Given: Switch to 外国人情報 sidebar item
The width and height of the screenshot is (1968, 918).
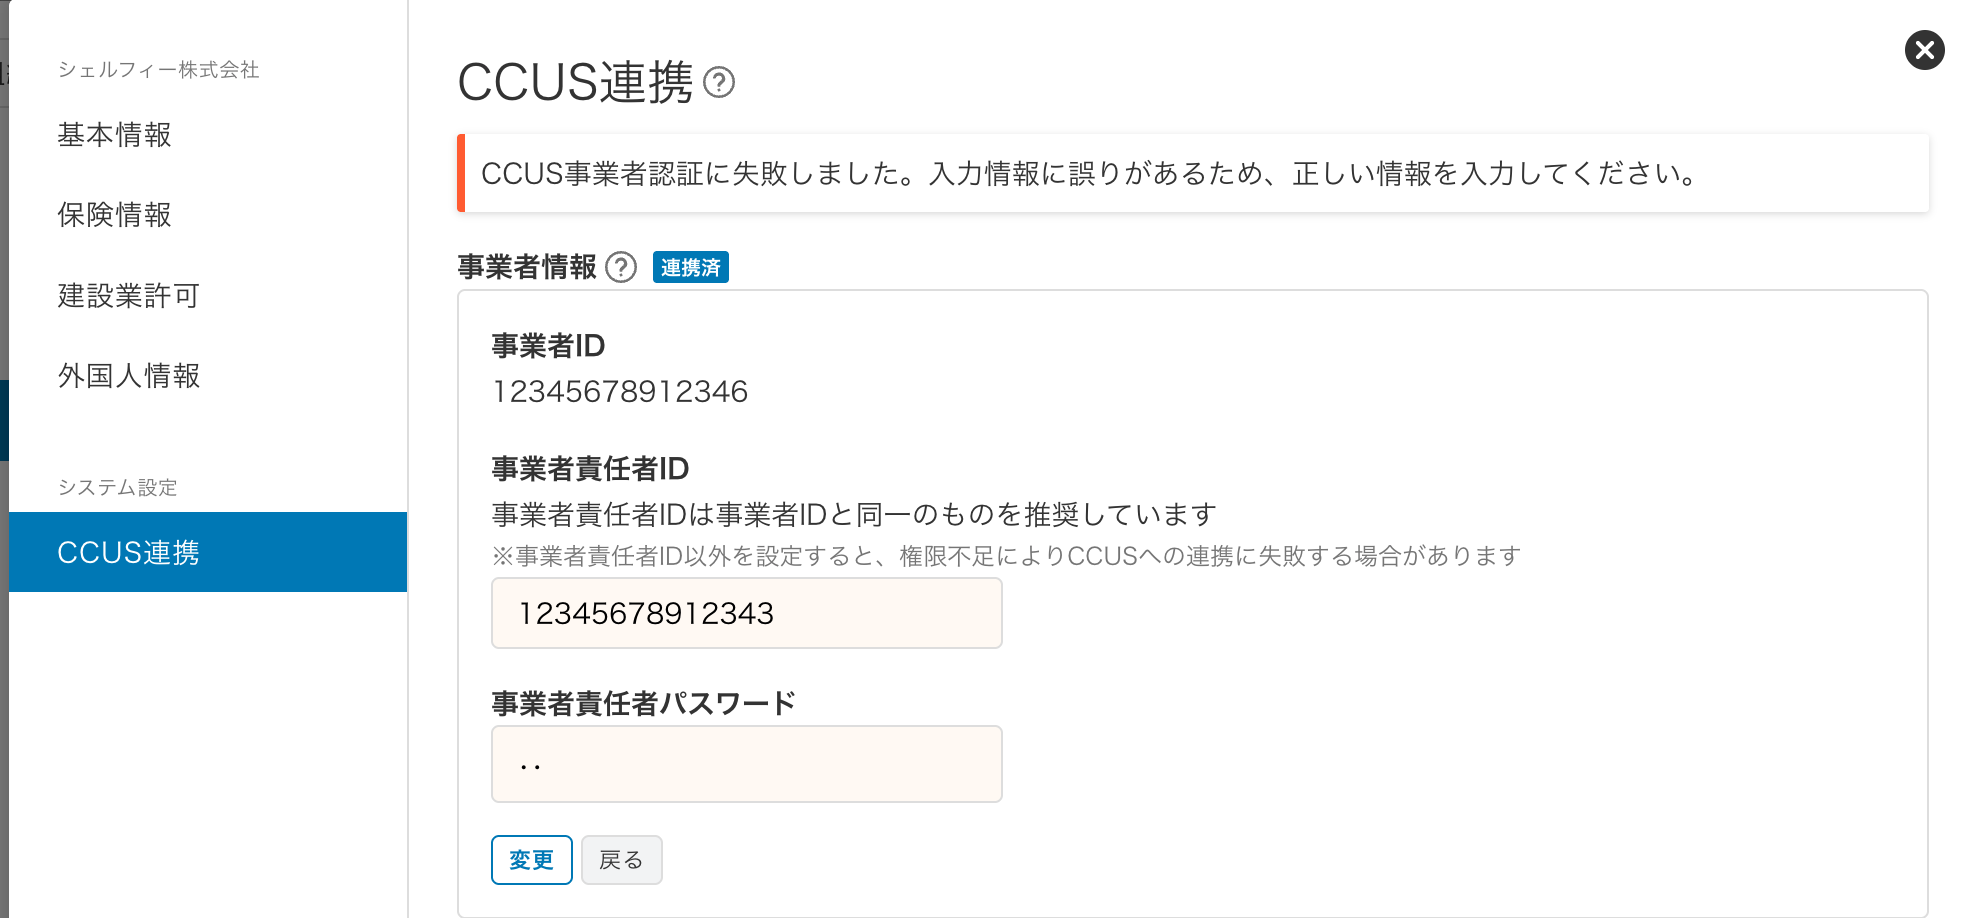Looking at the screenshot, I should pos(128,376).
